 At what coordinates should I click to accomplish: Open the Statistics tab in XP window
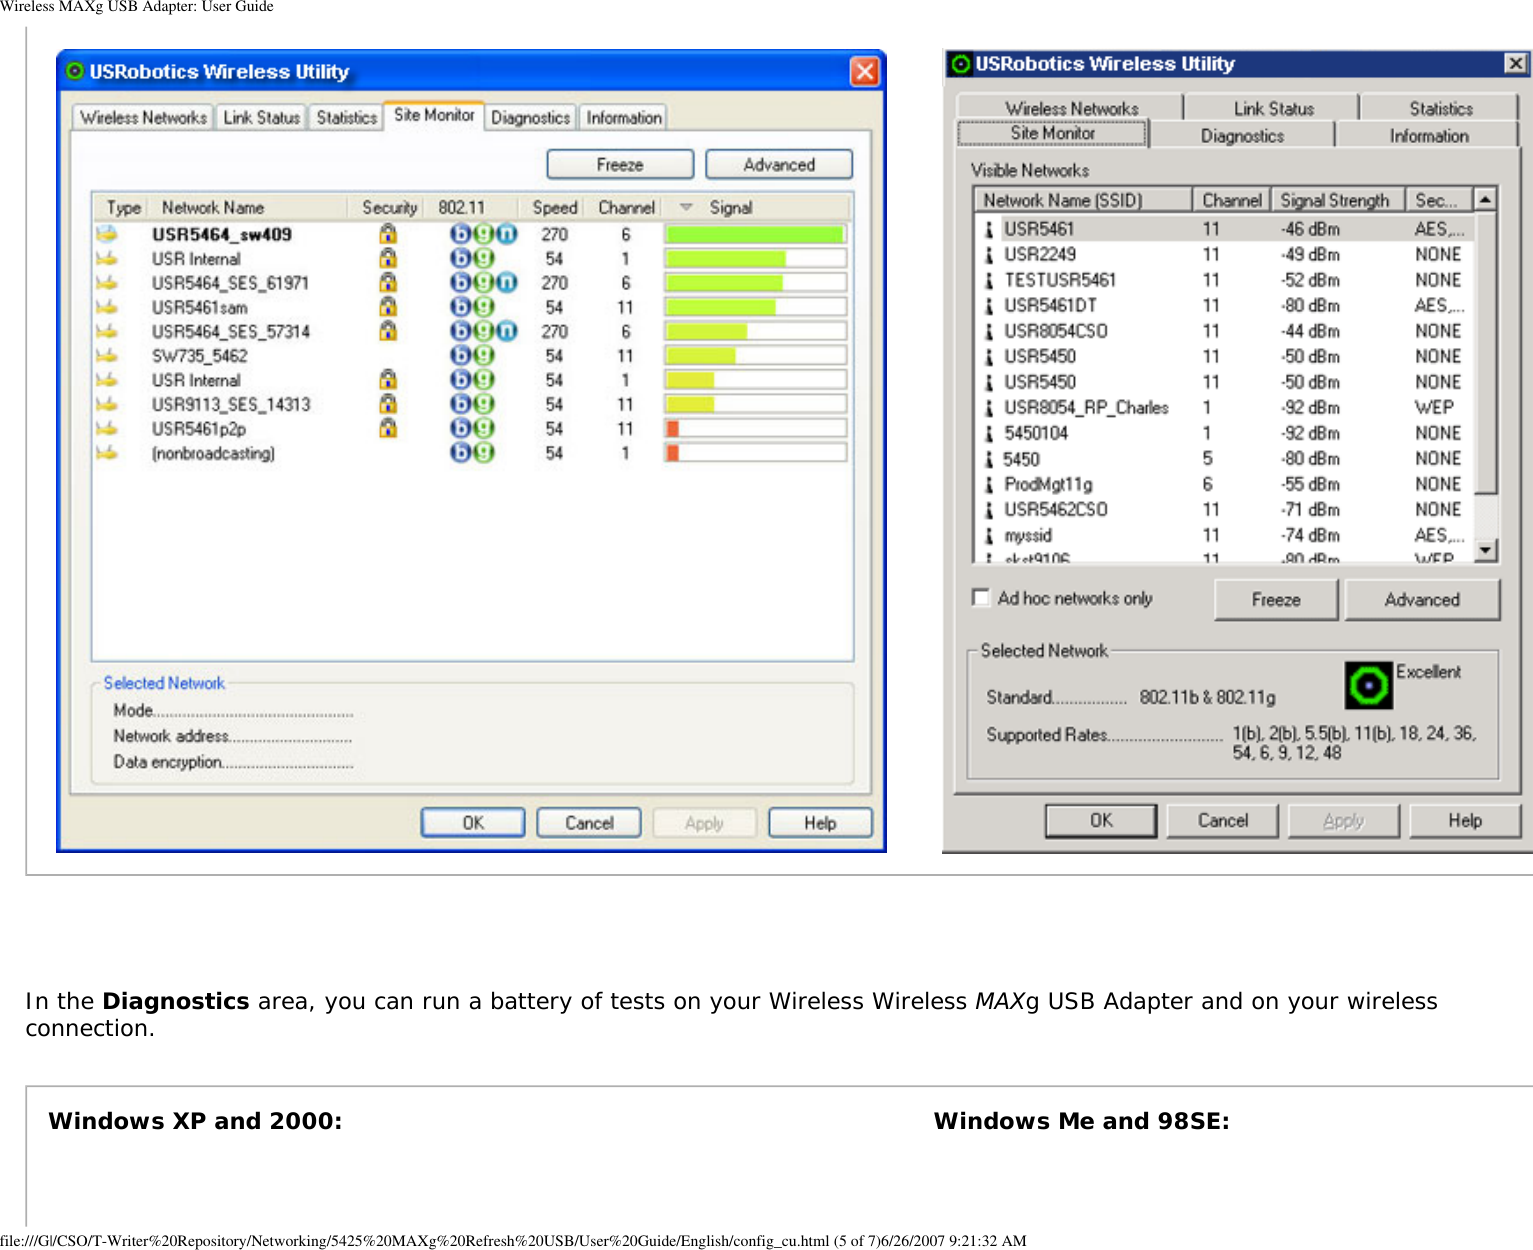347,118
